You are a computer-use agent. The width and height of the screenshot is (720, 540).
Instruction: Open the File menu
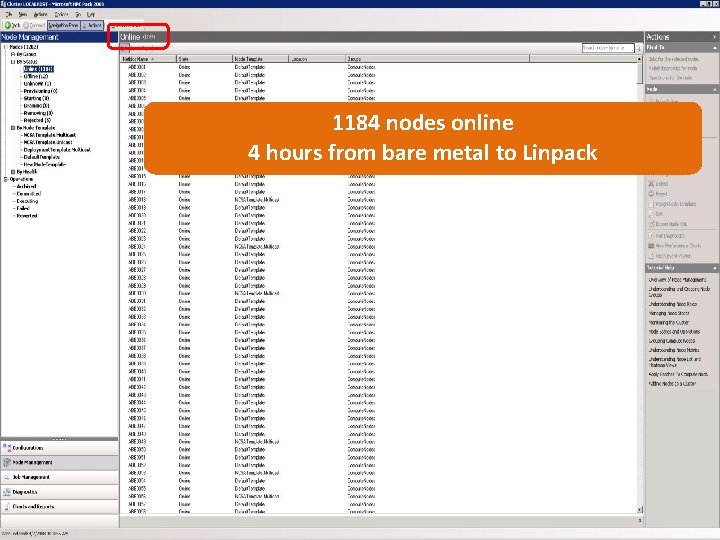[x=9, y=14]
